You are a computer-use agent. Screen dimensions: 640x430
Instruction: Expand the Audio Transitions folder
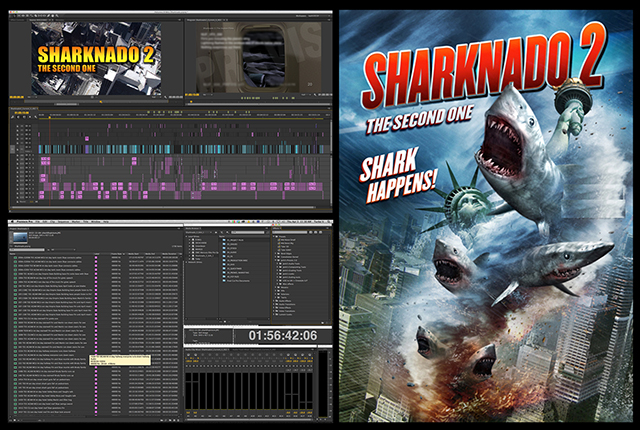tap(273, 304)
